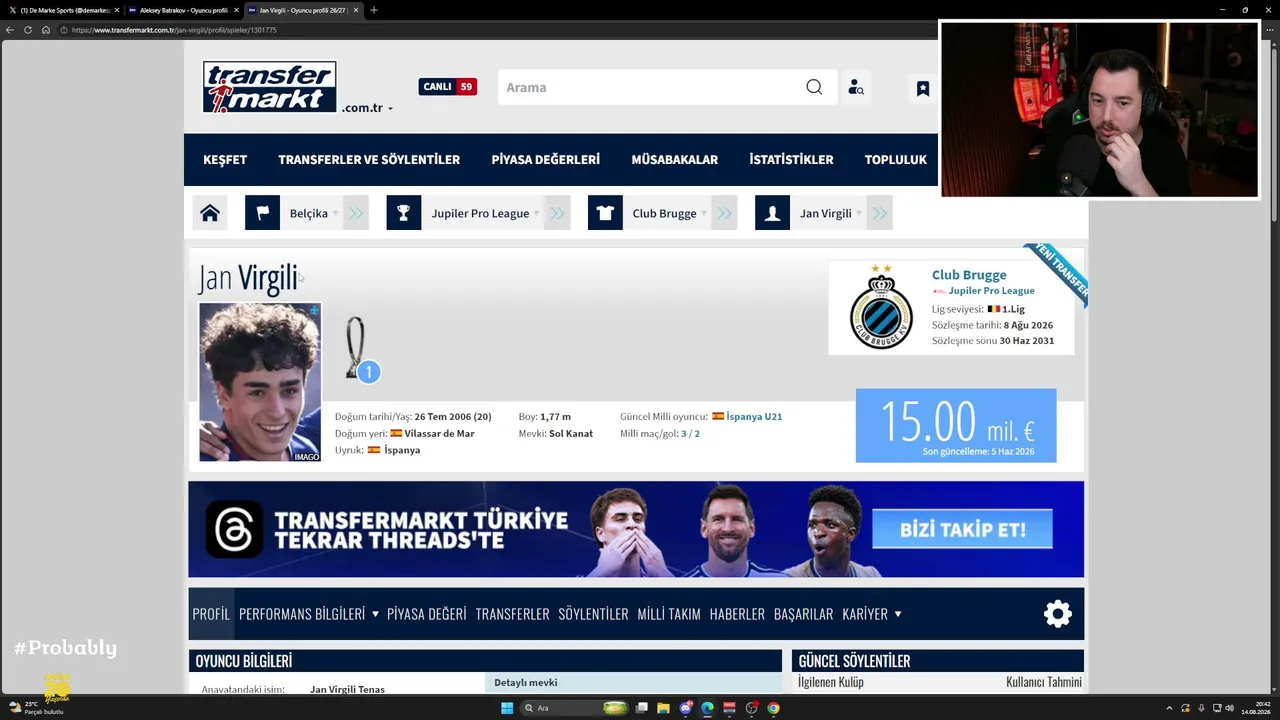The height and width of the screenshot is (720, 1280).
Task: Expand the Kariyer dropdown
Action: (898, 614)
